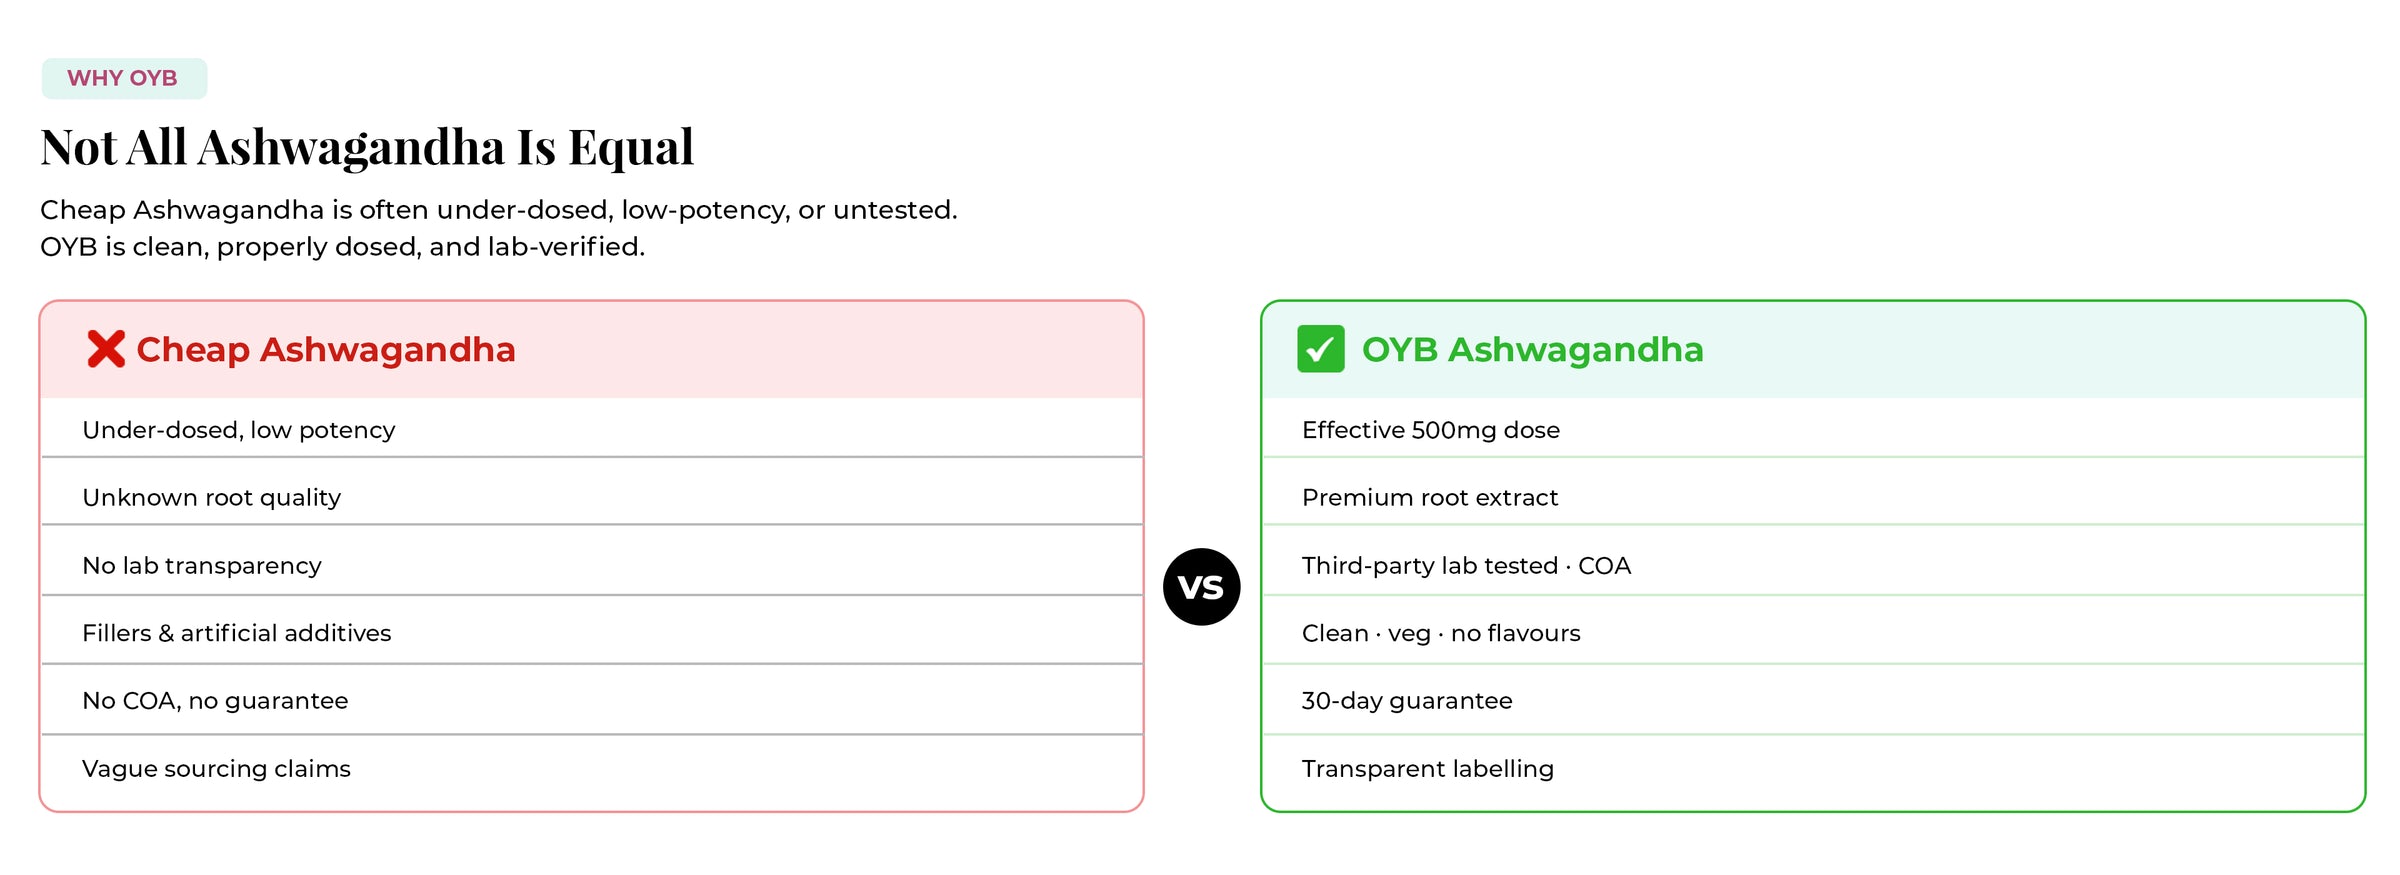The width and height of the screenshot is (2400, 875).
Task: Select the 30-day guarantee row
Action: point(1813,699)
